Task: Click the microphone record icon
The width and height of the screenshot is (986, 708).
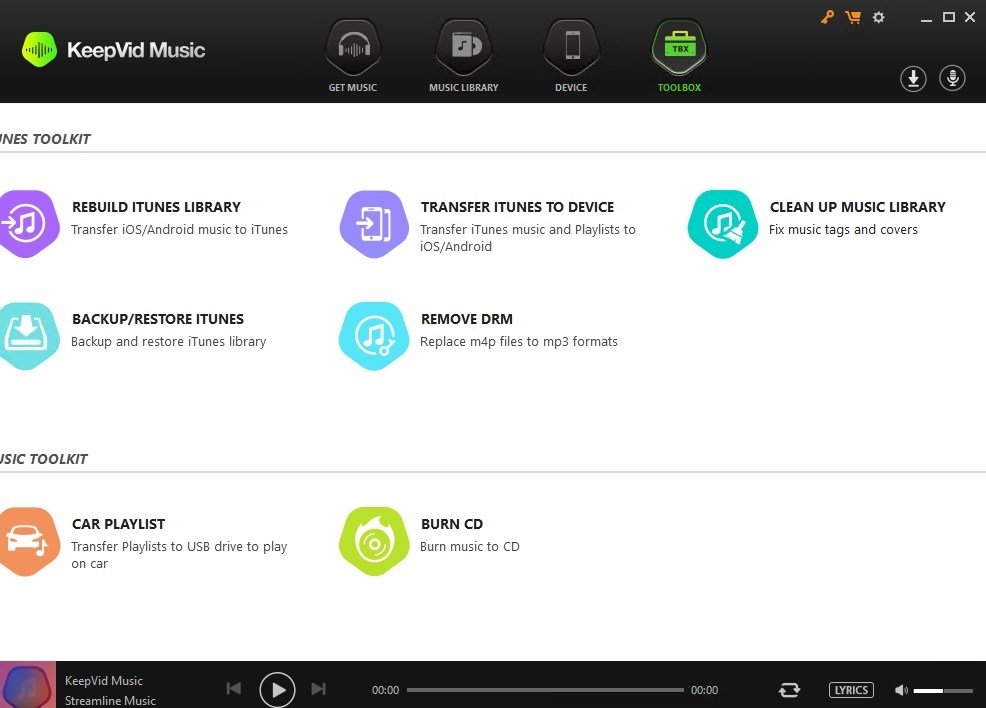Action: point(953,79)
